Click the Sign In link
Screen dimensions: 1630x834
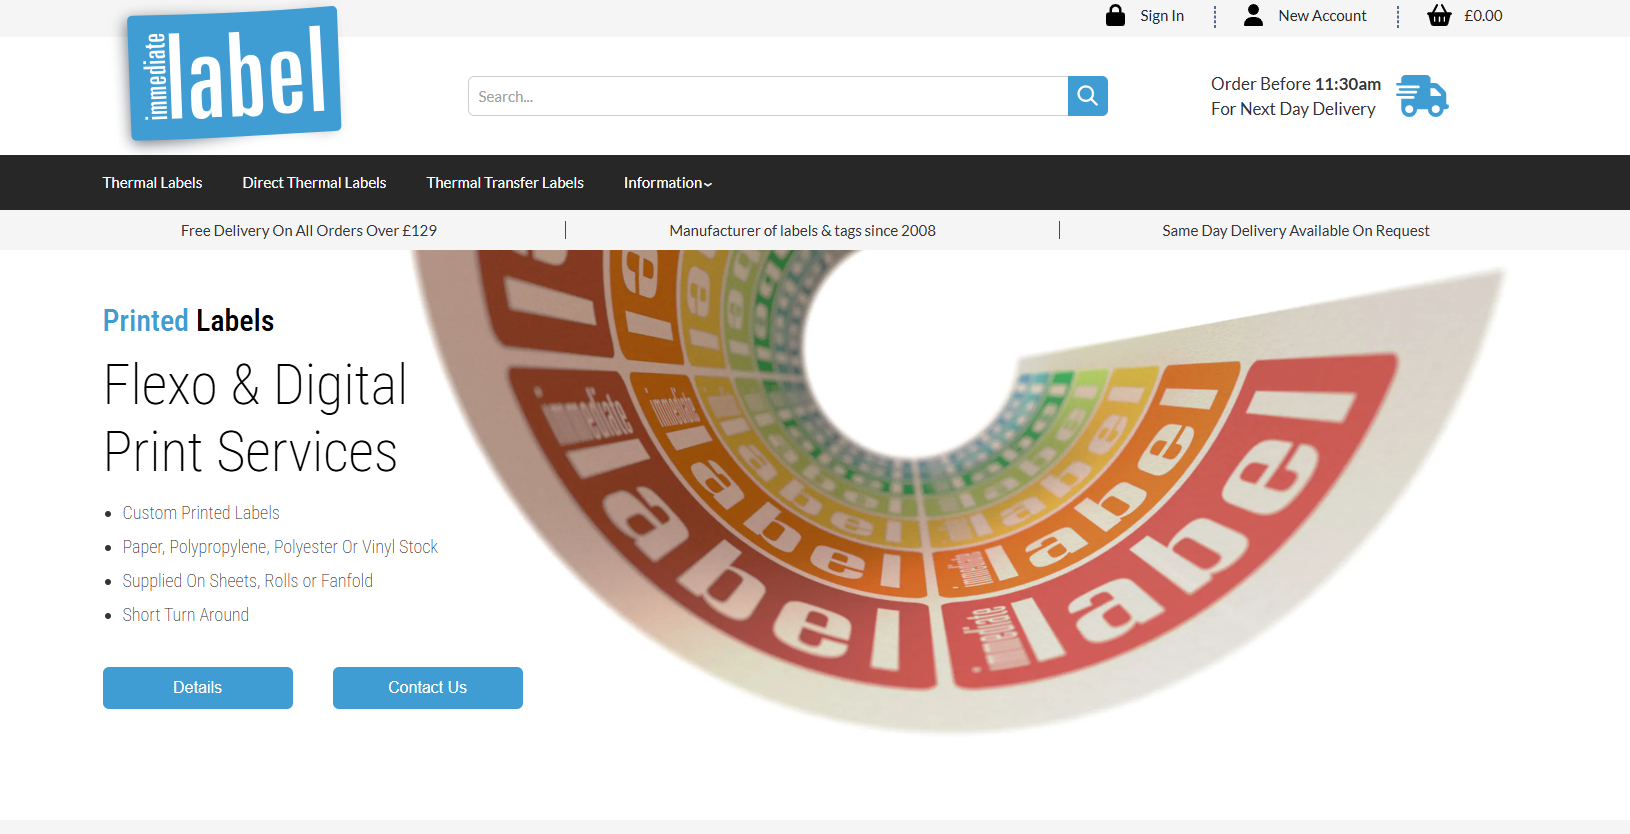coord(1161,16)
